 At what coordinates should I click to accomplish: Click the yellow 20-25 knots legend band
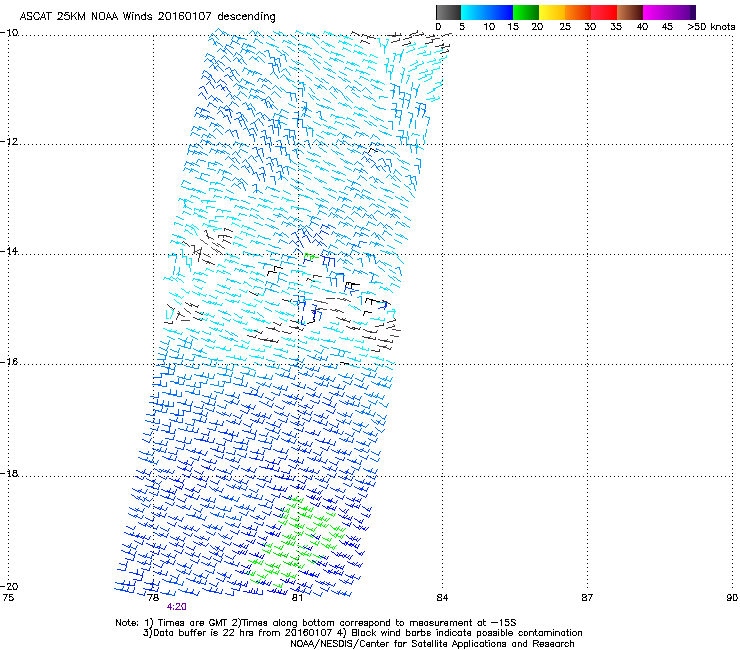pyautogui.click(x=552, y=12)
